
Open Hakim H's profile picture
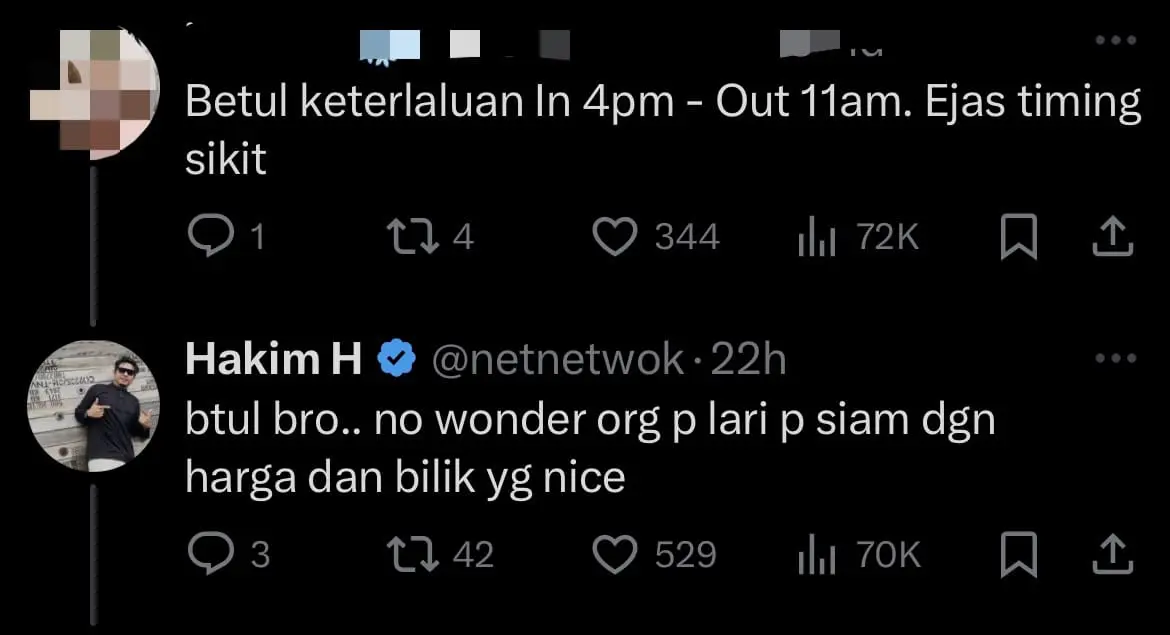[x=92, y=405]
